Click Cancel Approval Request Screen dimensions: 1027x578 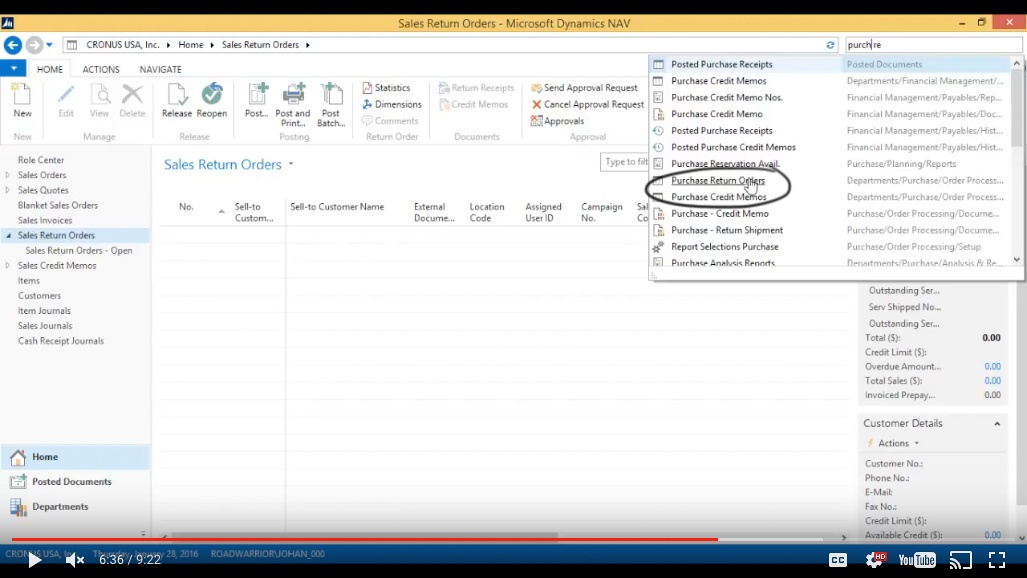point(588,104)
